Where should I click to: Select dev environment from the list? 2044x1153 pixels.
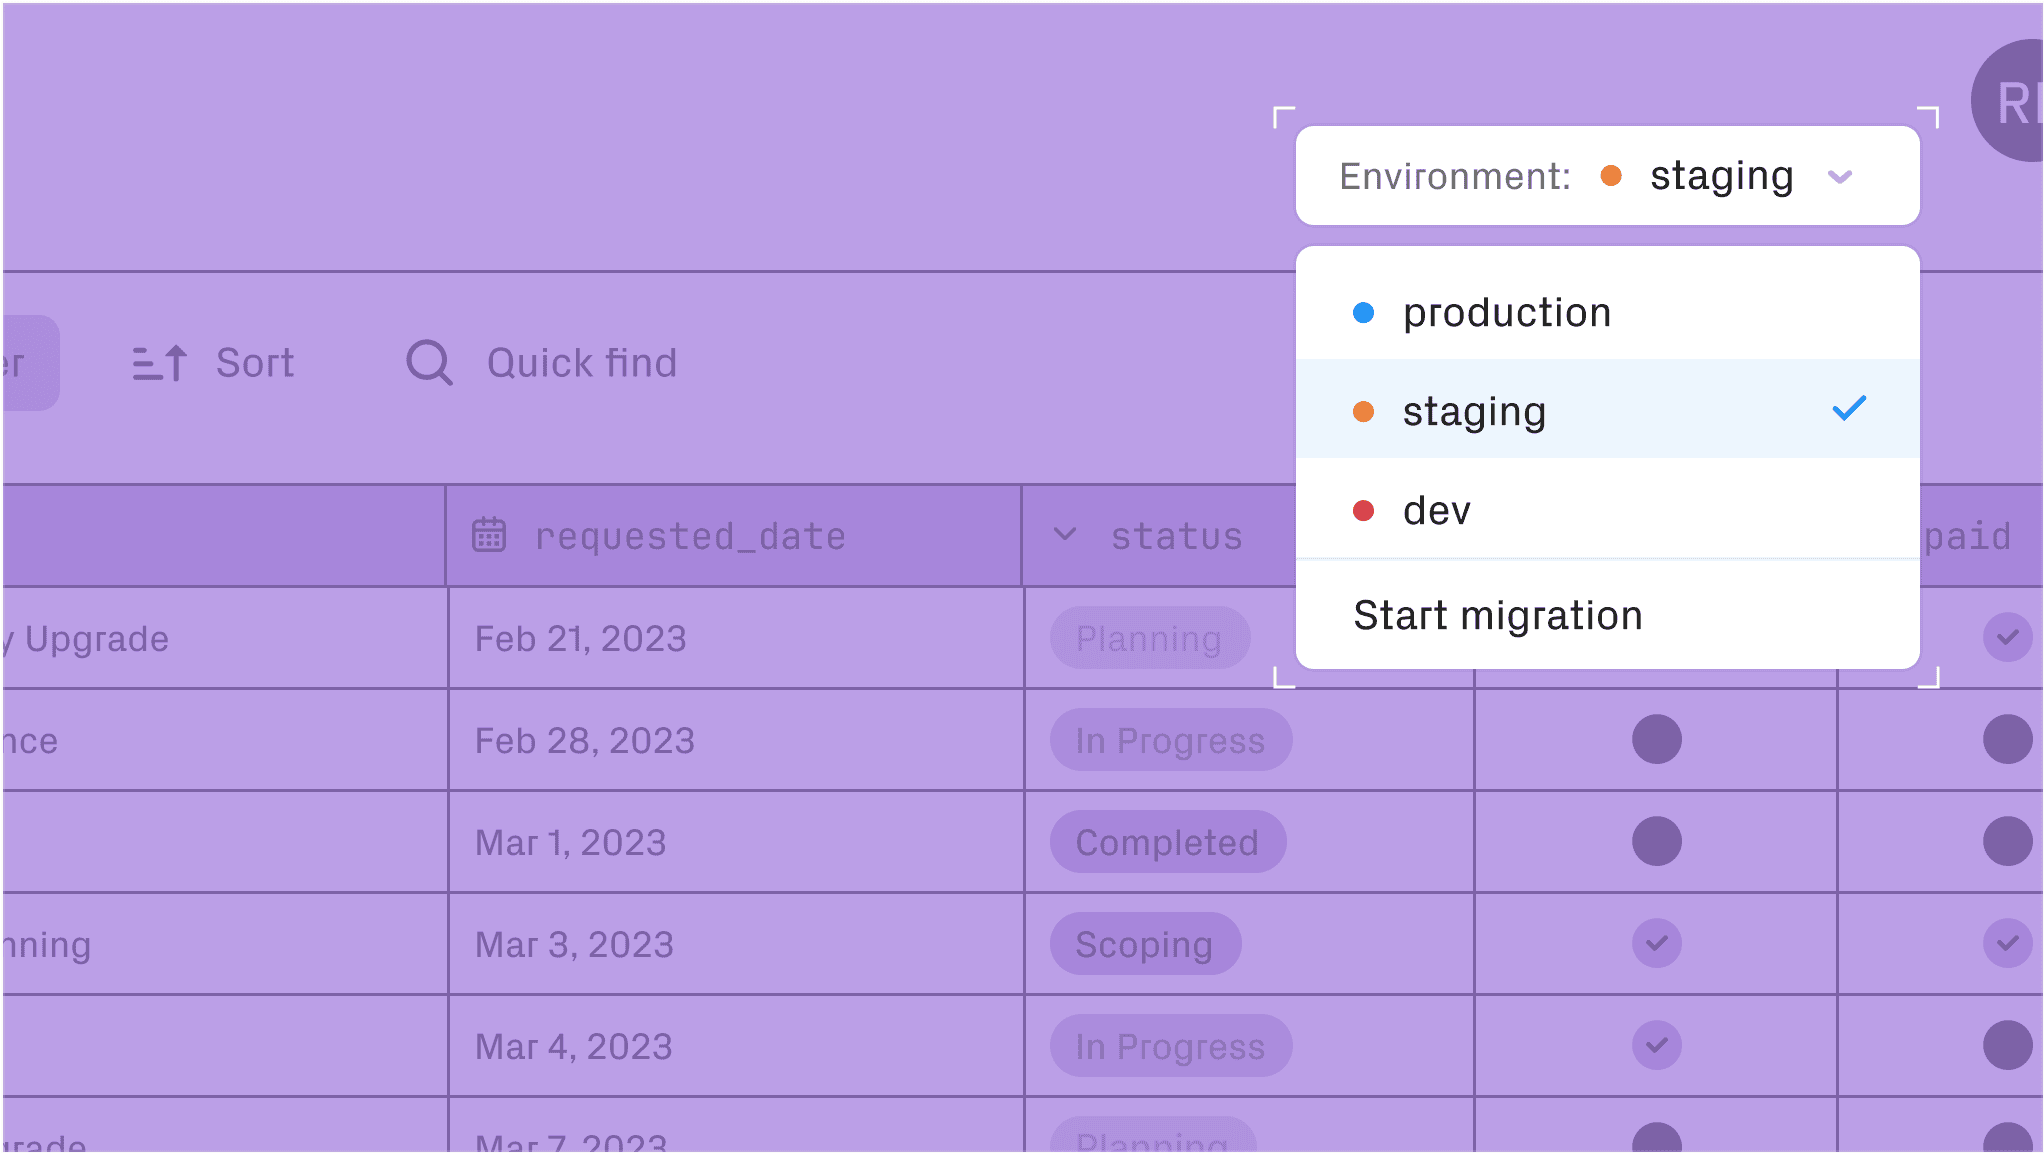(x=1436, y=511)
